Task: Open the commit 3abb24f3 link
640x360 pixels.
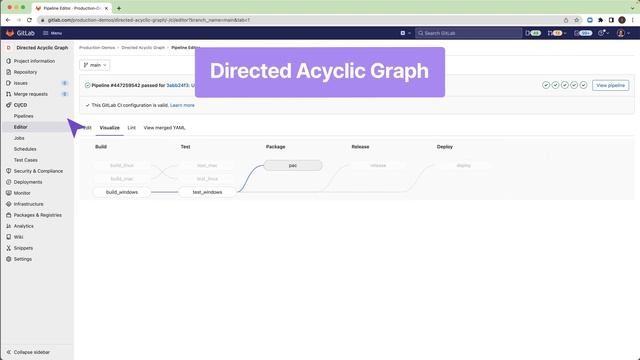Action: 178,85
